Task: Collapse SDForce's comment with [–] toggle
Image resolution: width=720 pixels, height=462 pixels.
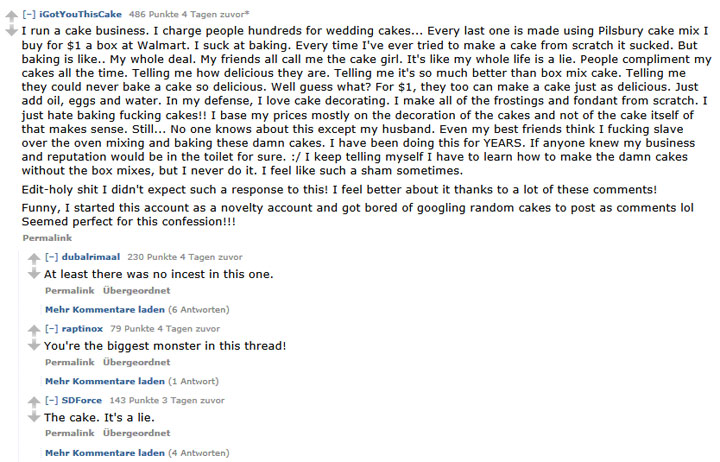Action: pos(51,400)
